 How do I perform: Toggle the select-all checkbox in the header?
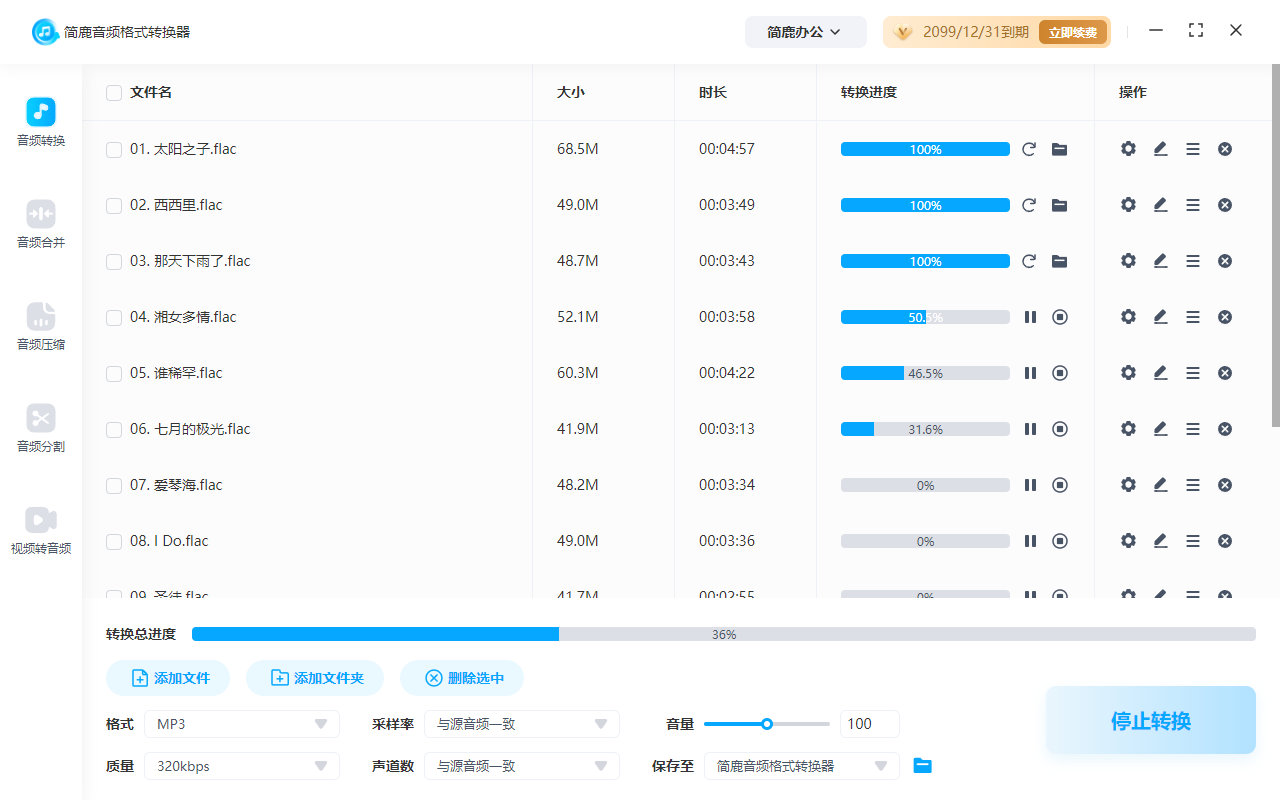pyautogui.click(x=114, y=92)
